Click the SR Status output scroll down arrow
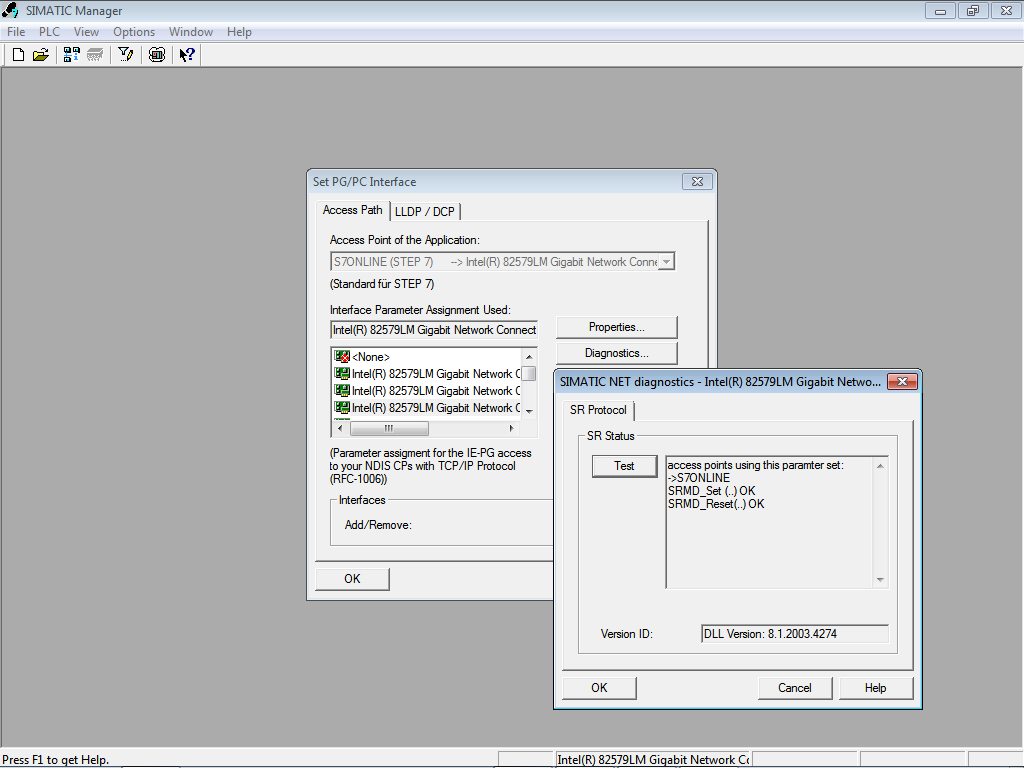 [880, 580]
